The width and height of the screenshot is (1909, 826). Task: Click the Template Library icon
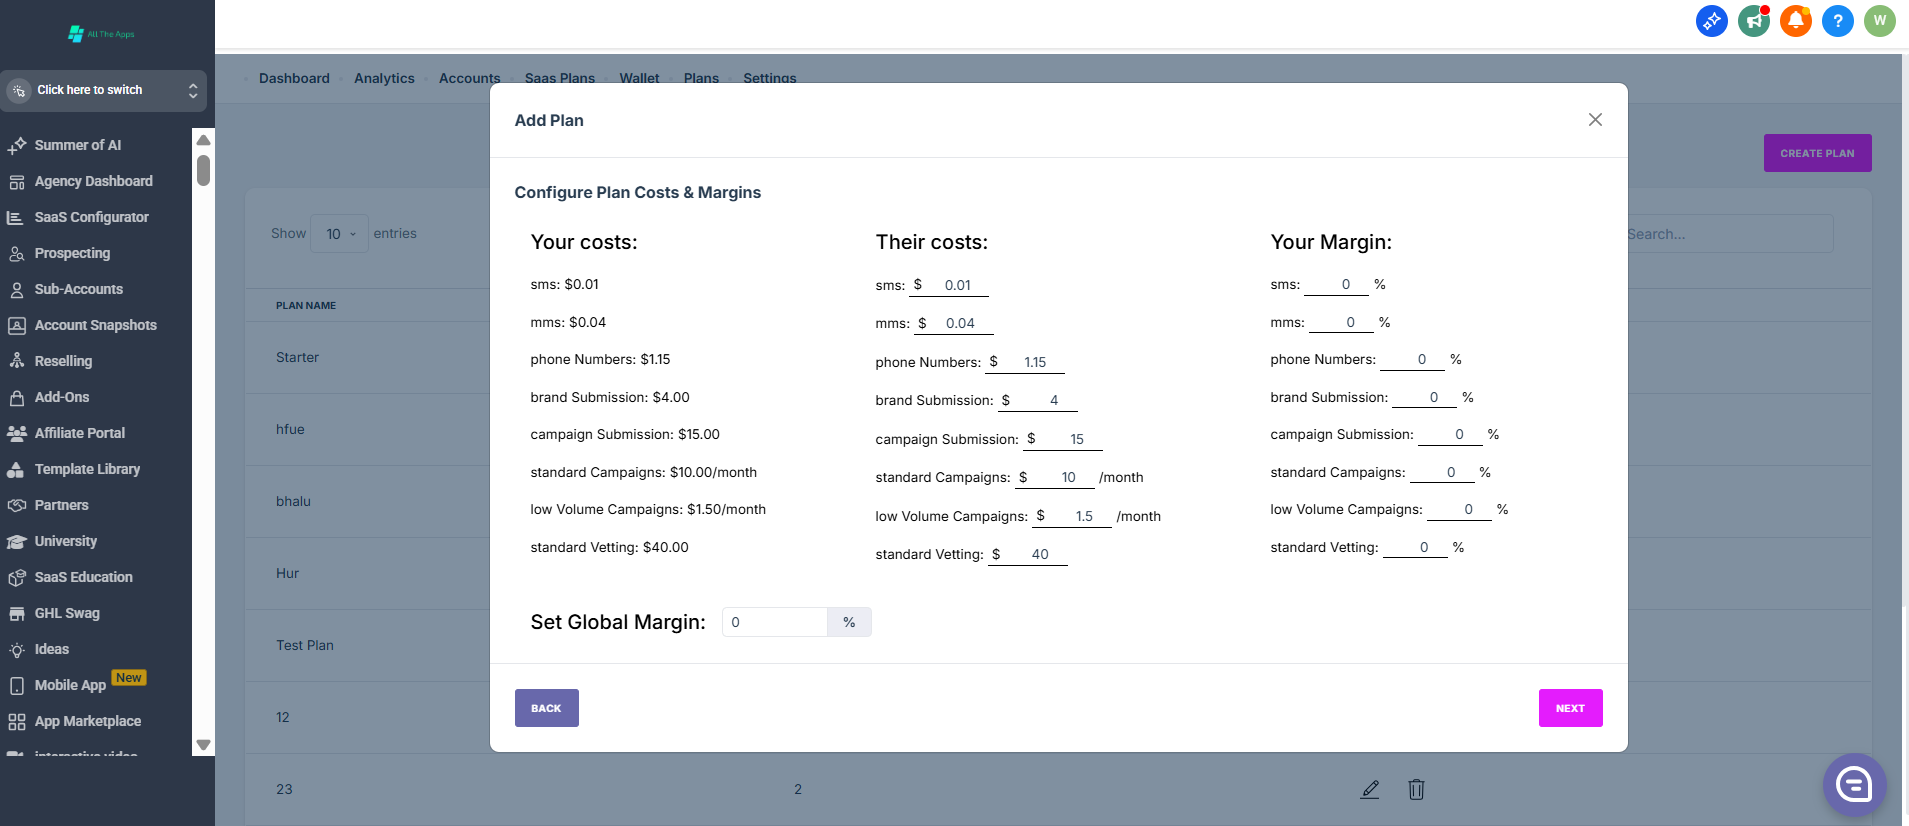(17, 469)
